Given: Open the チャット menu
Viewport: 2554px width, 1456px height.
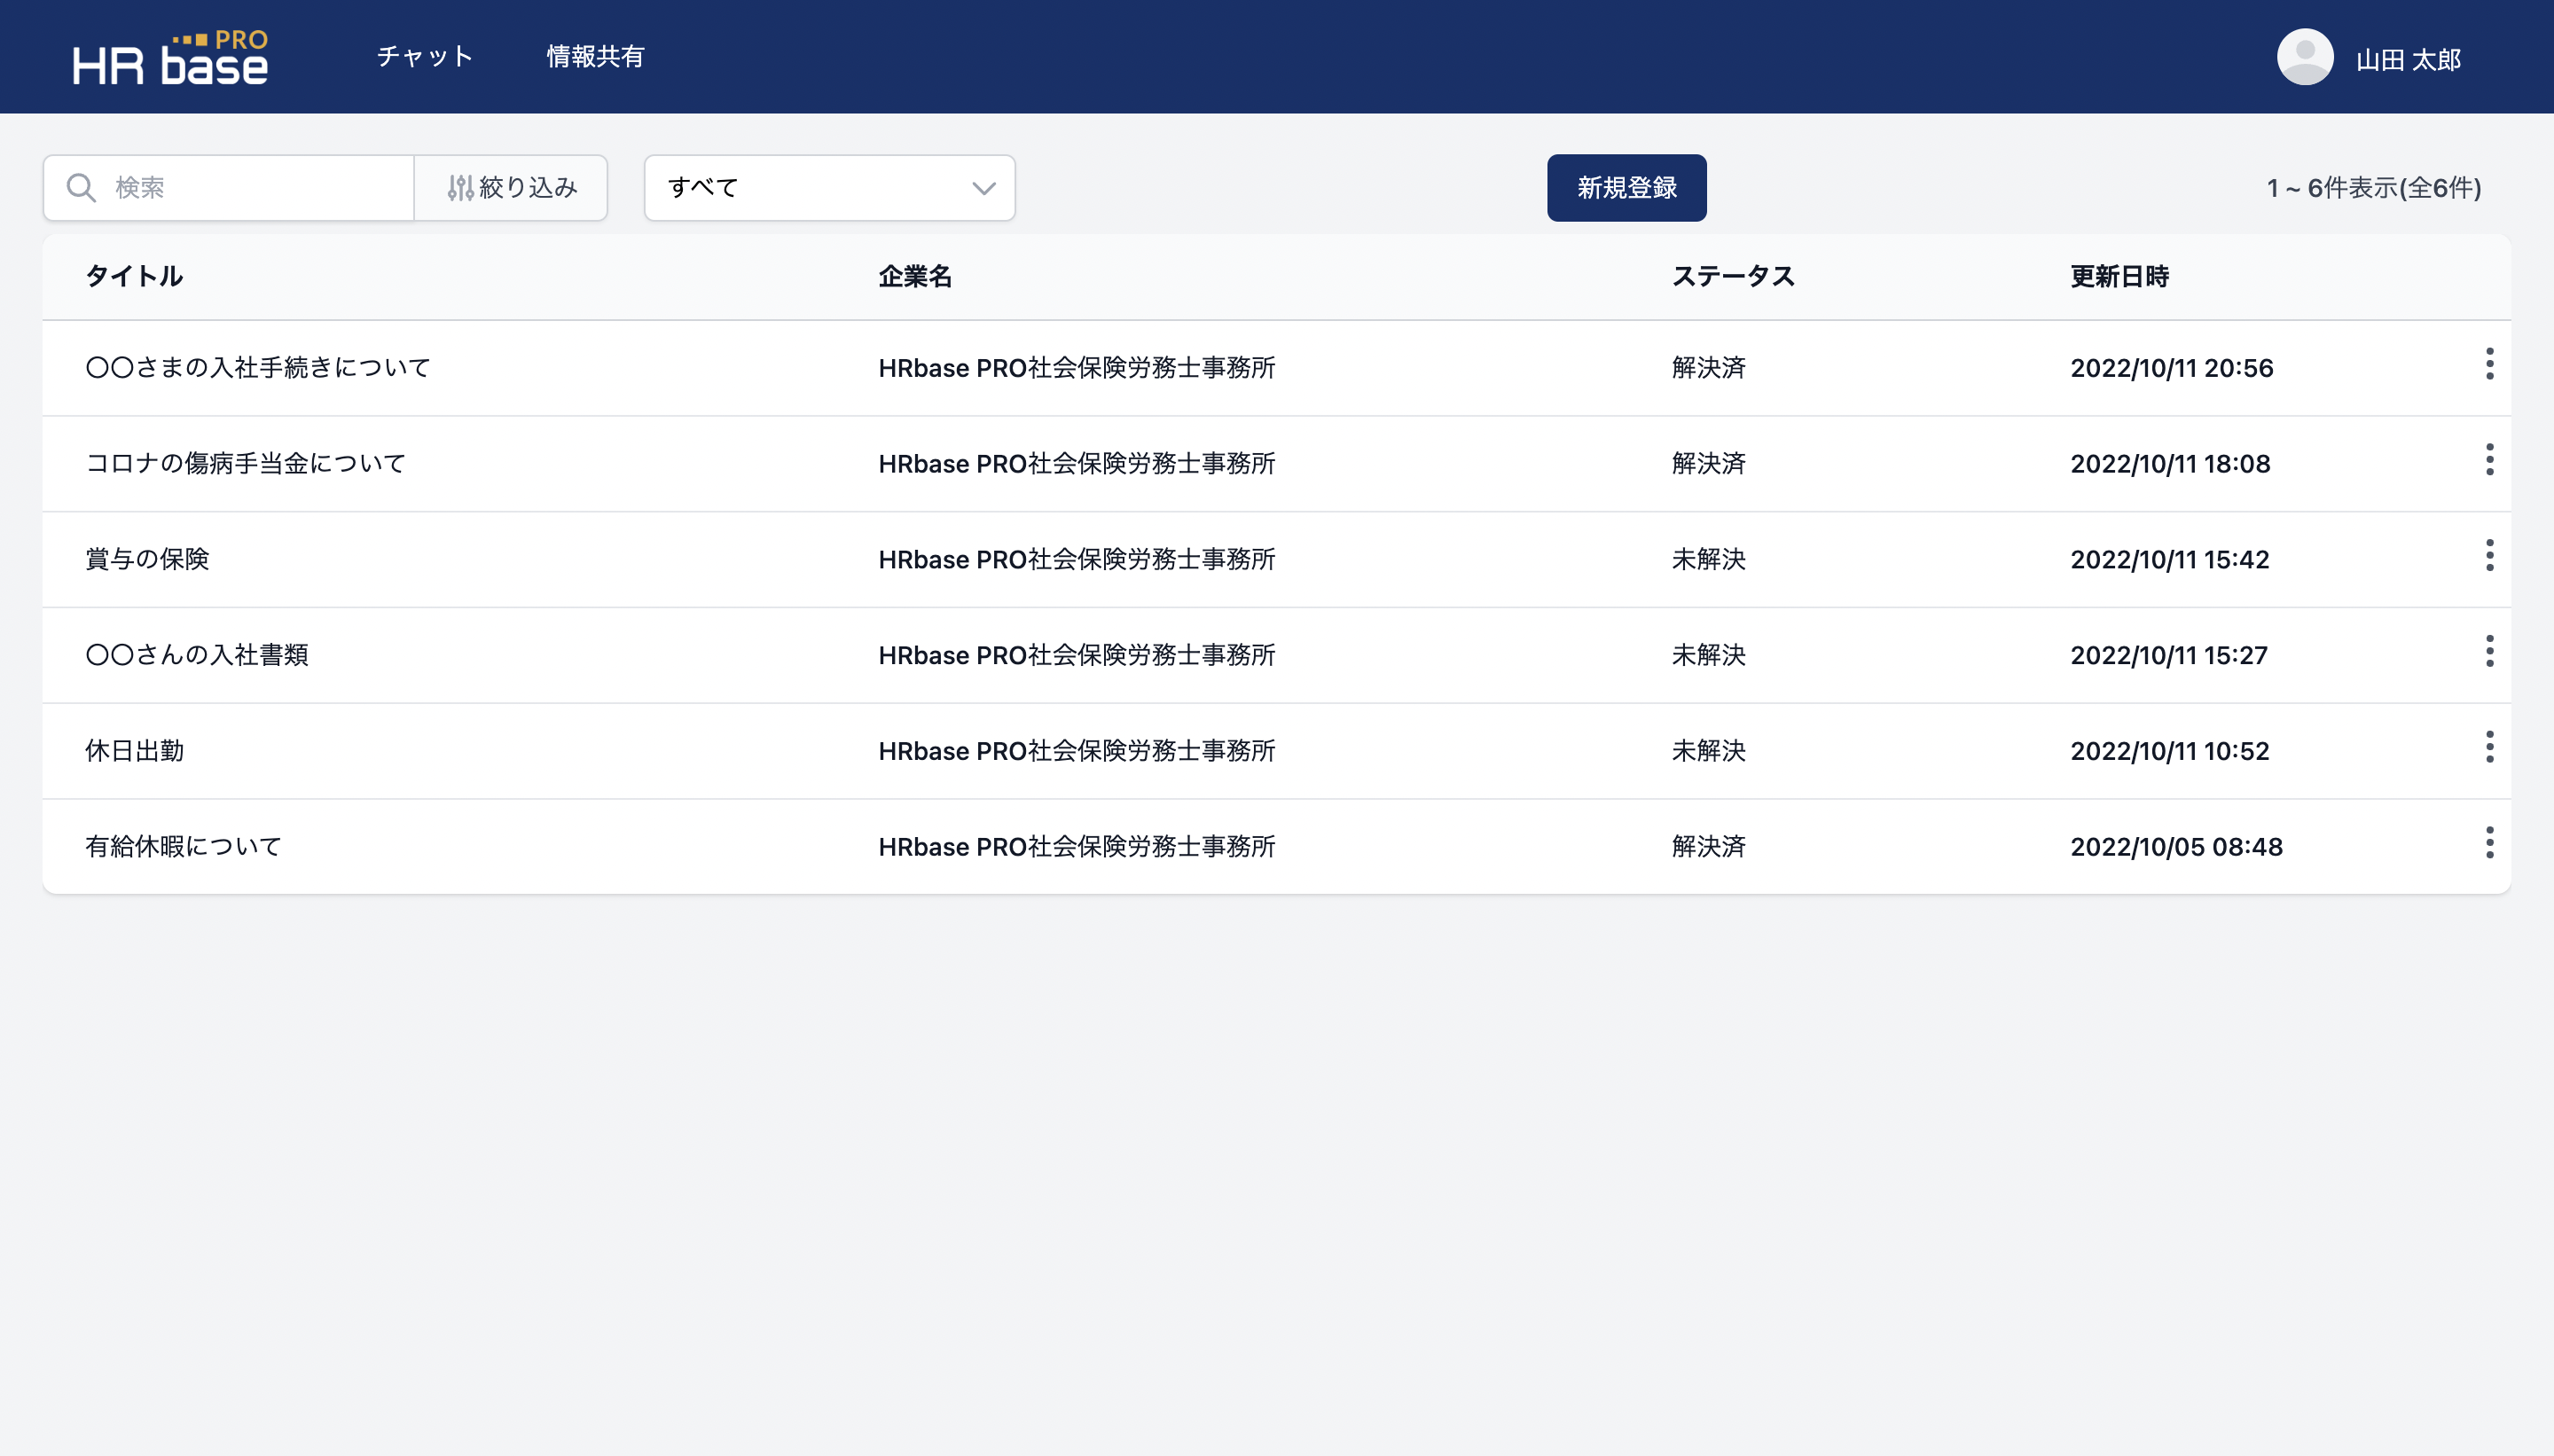Looking at the screenshot, I should (x=424, y=57).
